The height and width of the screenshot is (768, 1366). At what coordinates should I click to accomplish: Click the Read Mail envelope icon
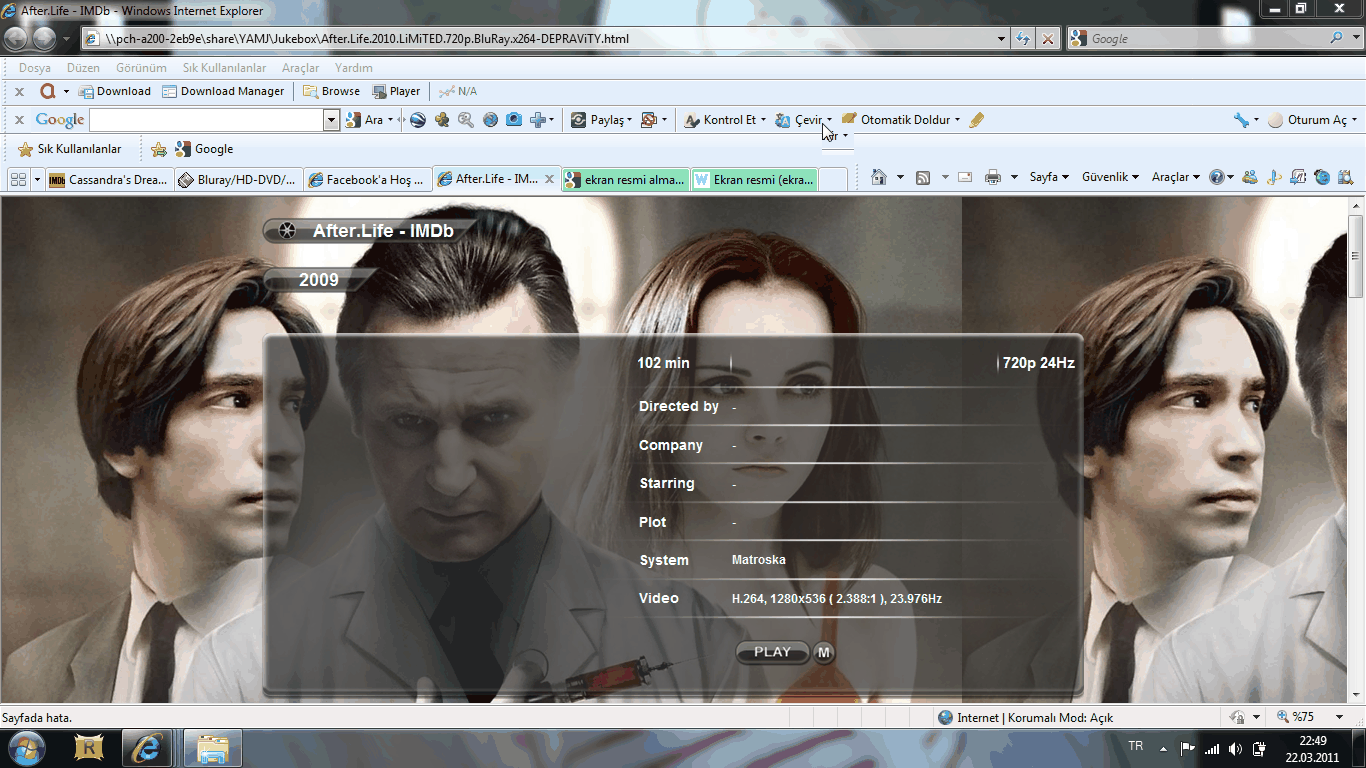tap(965, 177)
